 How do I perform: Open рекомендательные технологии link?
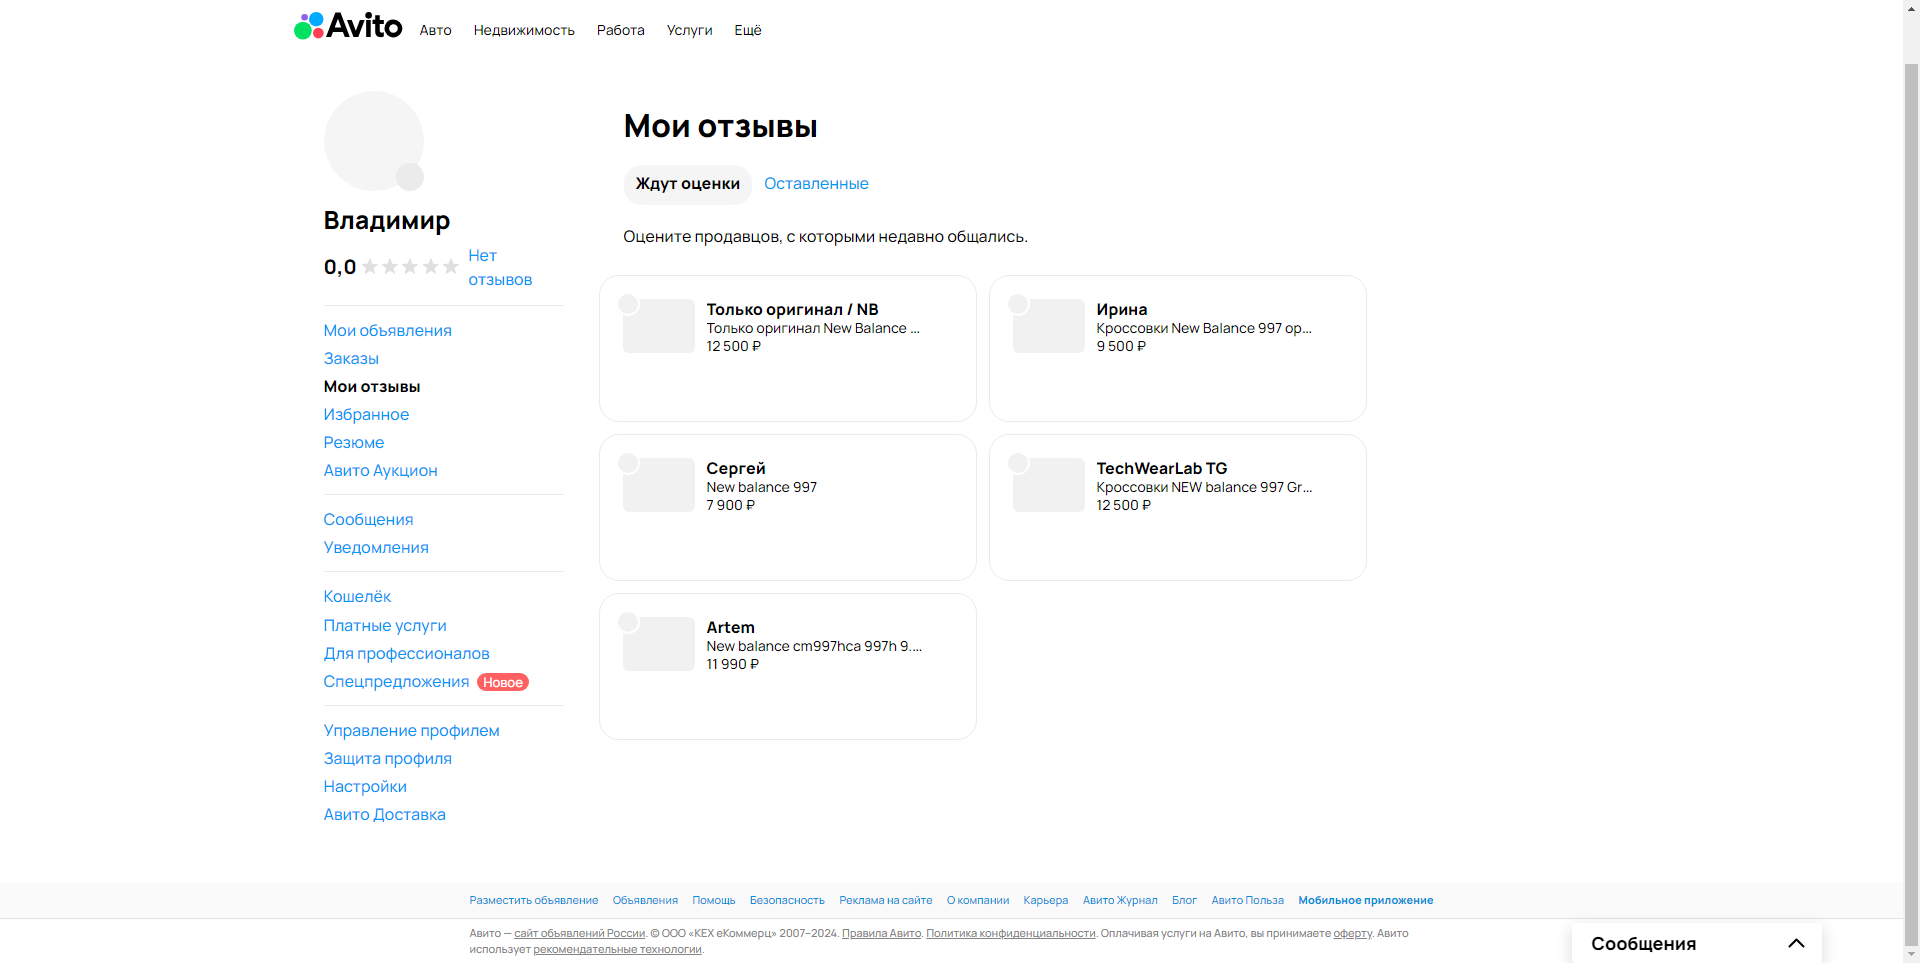pos(617,949)
